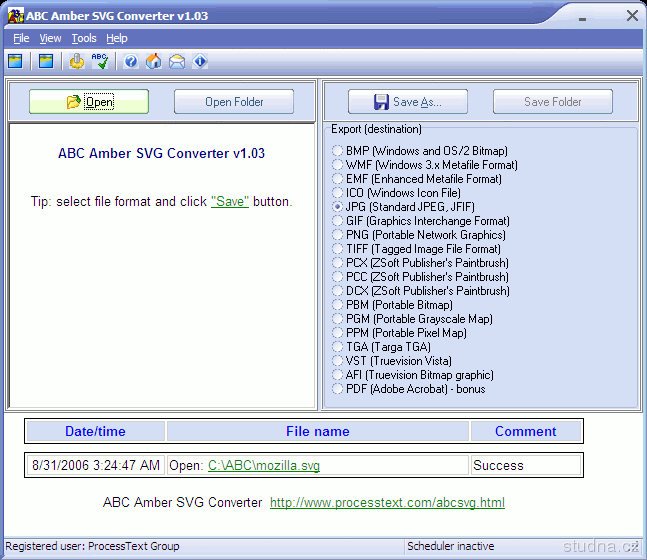Choose PDF (Adobe Acrobat) - bonus
This screenshot has height=560, width=647.
pyautogui.click(x=409, y=389)
